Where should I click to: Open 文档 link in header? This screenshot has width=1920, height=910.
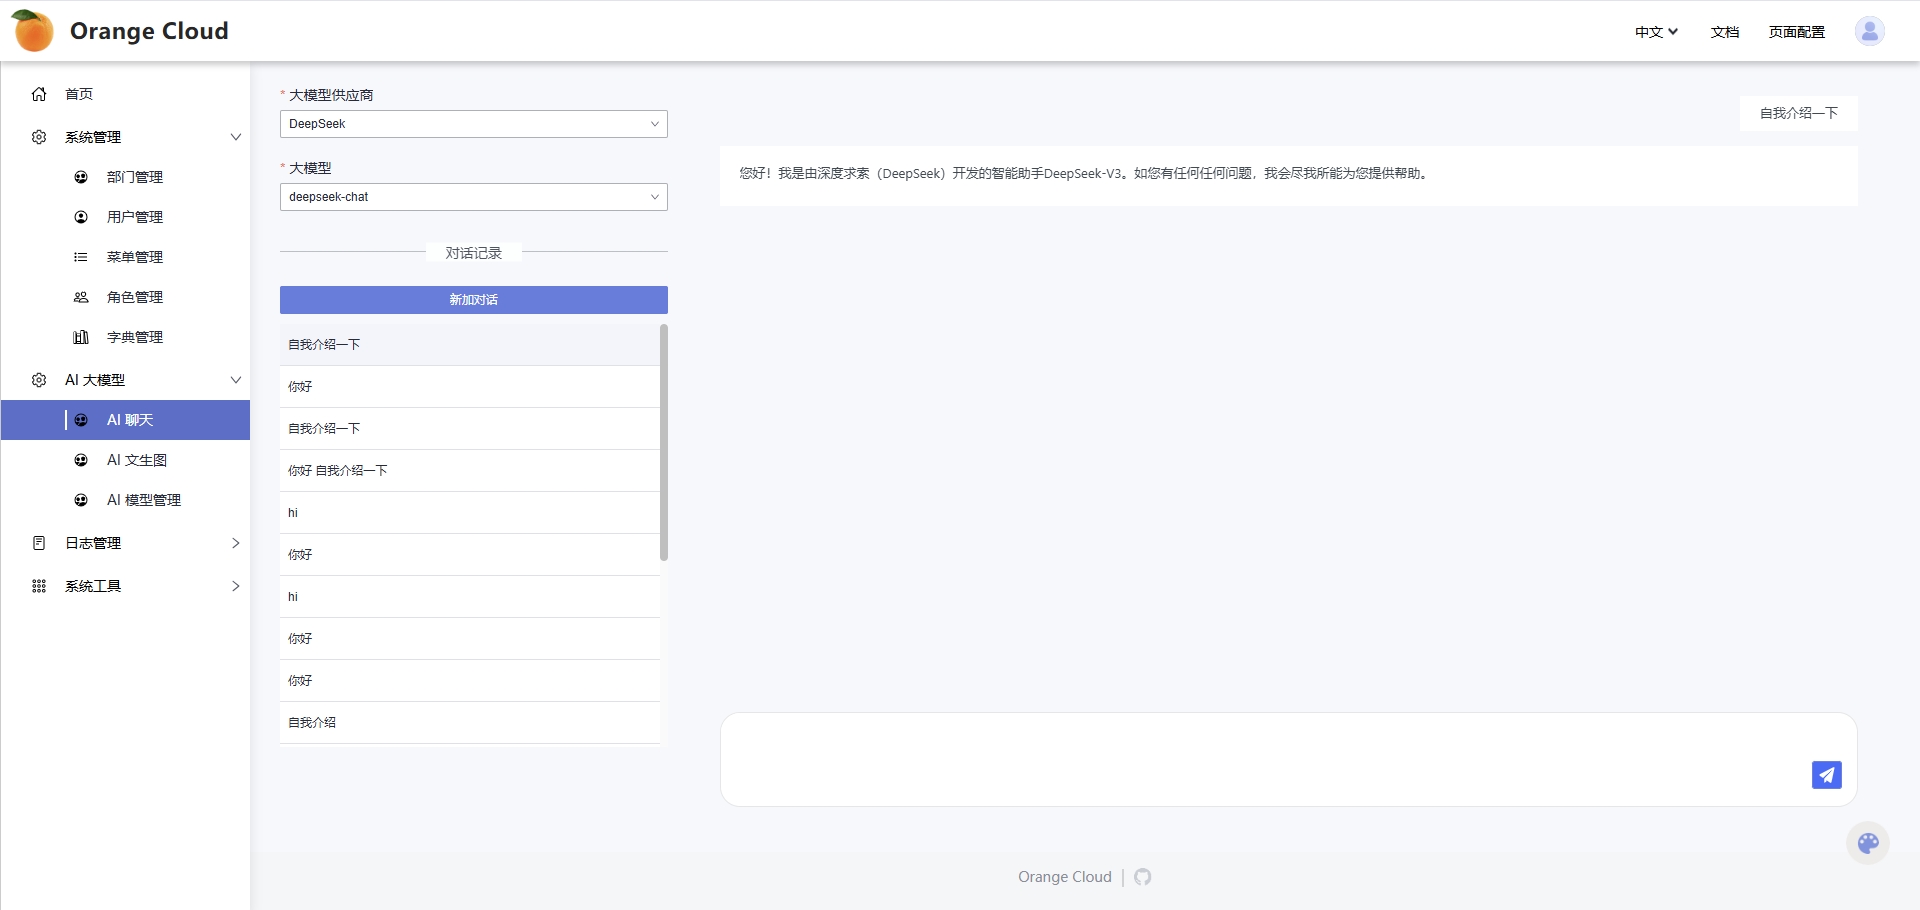coord(1725,32)
